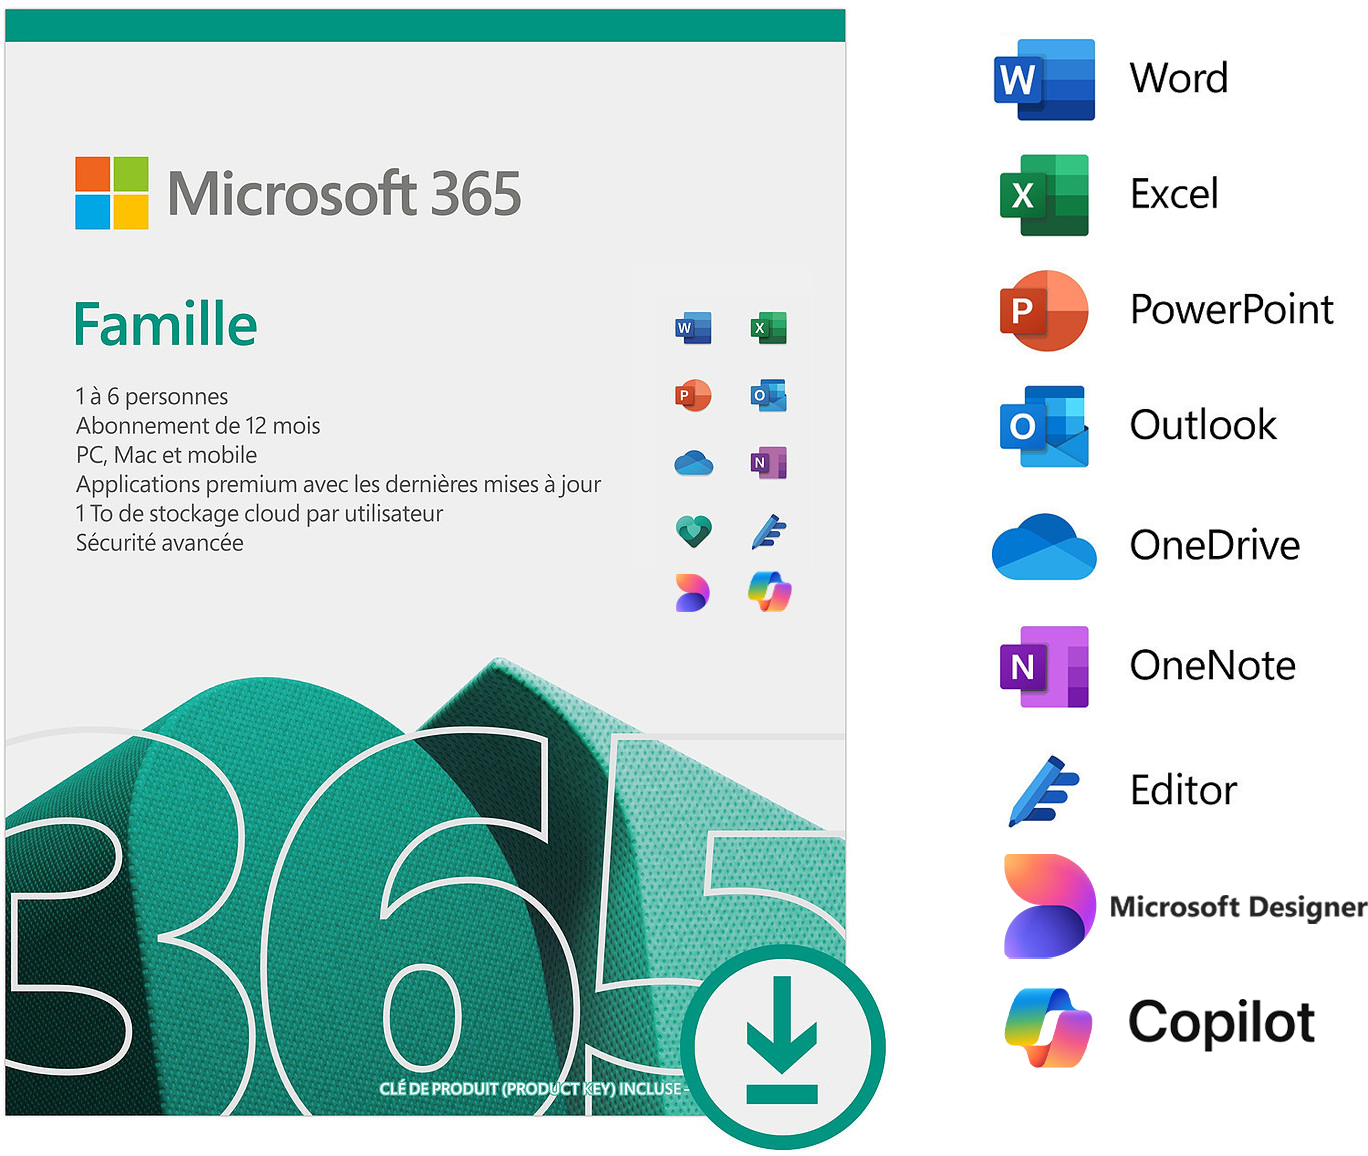Click the Family Safety heart icon on the box
The image size is (1368, 1156).
tap(693, 530)
